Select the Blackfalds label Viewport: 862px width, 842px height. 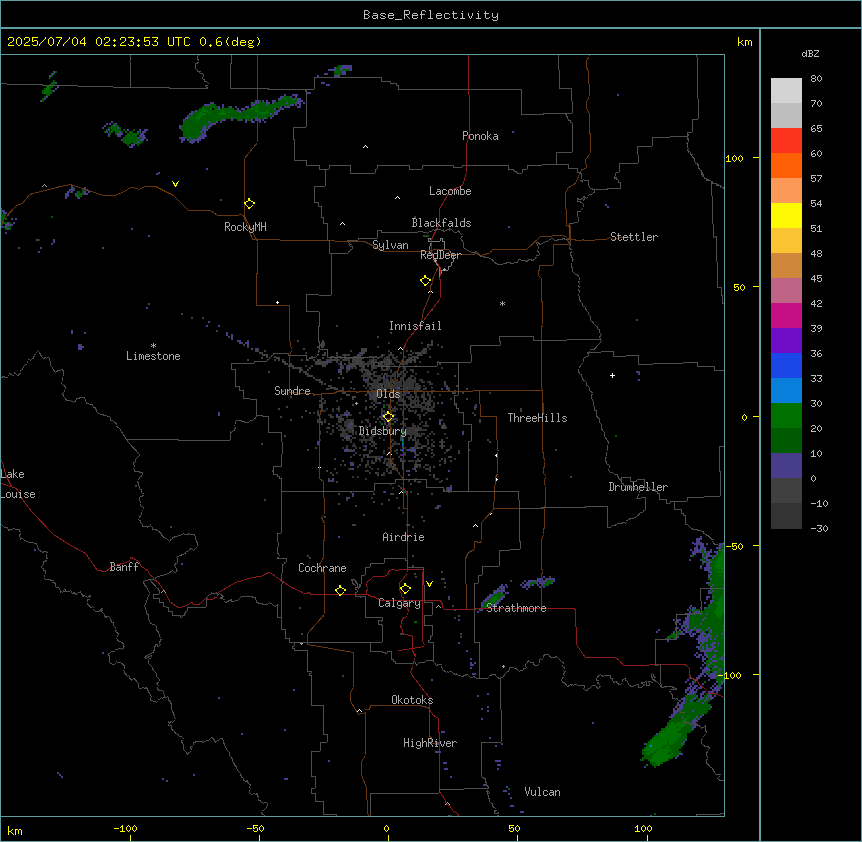[441, 223]
